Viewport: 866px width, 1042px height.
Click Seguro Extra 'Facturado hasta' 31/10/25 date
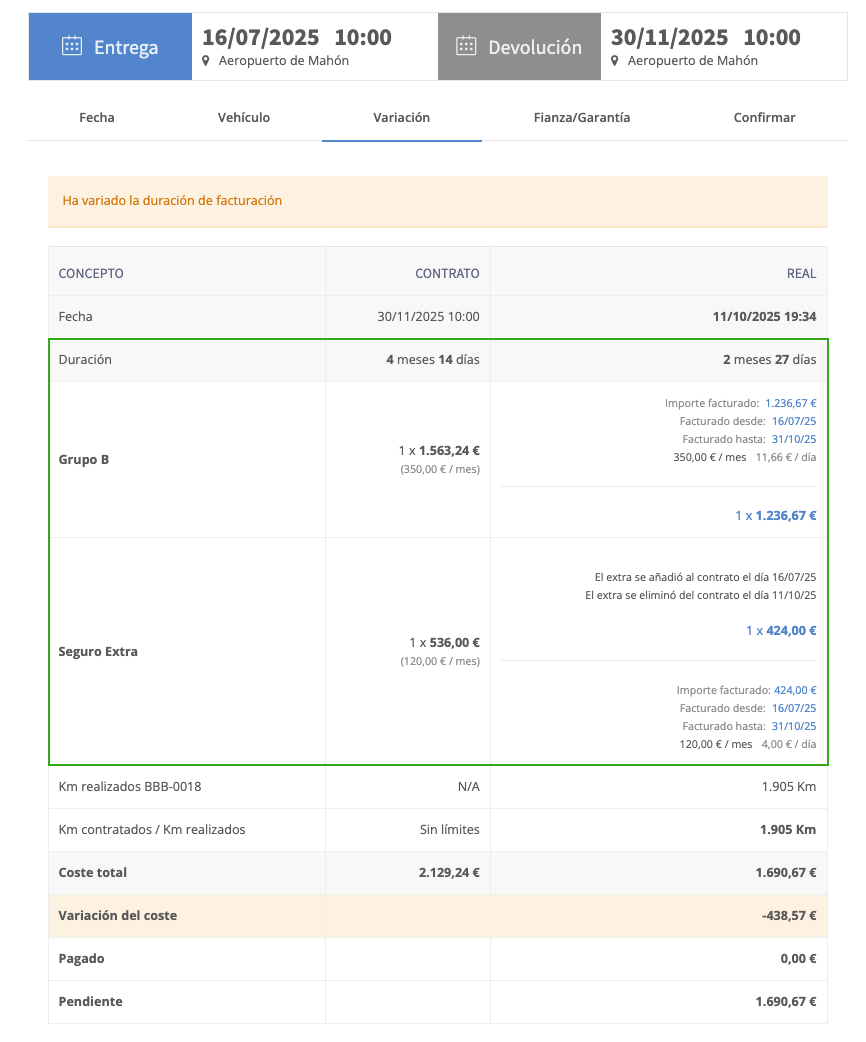793,726
